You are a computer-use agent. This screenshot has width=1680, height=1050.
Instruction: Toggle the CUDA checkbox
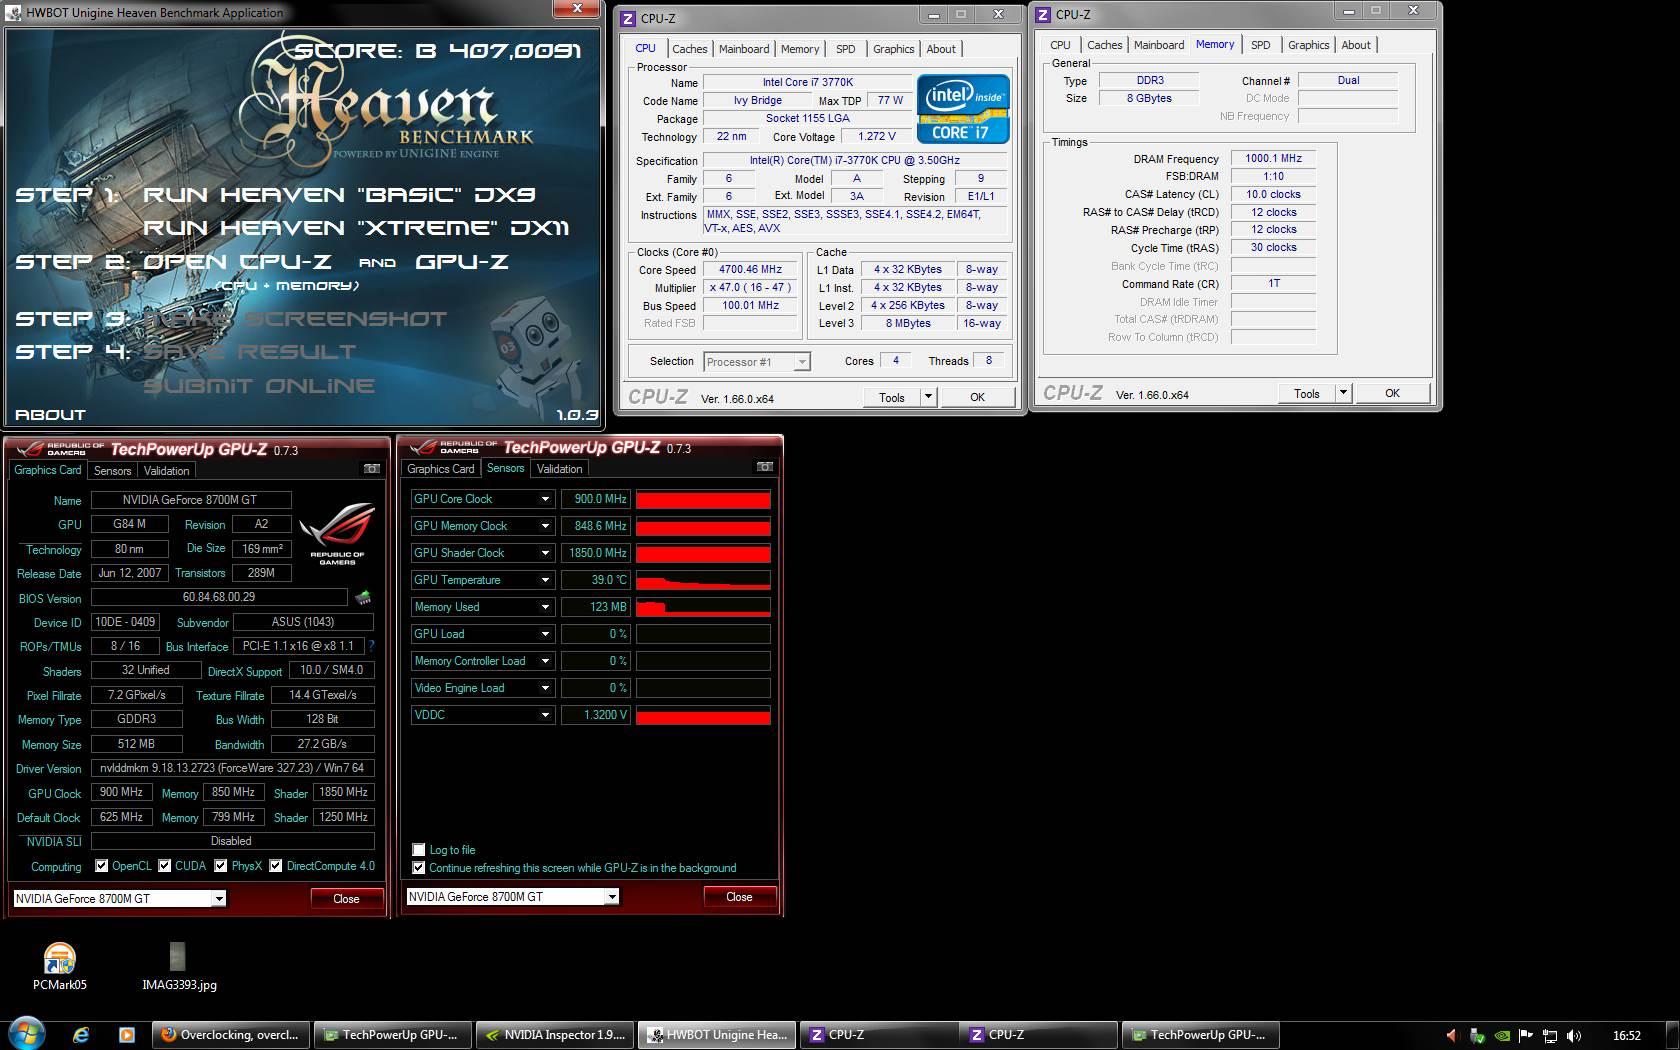[x=164, y=866]
